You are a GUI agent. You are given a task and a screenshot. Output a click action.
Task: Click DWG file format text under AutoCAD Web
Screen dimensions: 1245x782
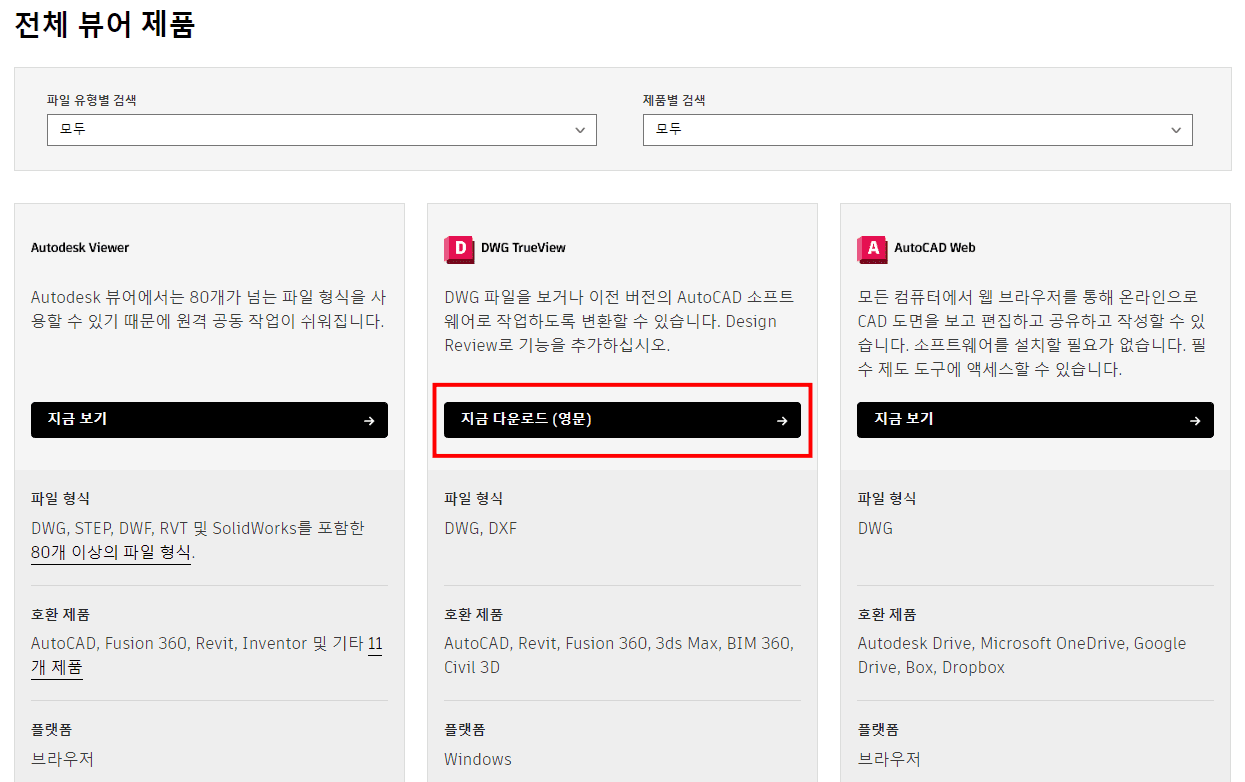click(875, 528)
